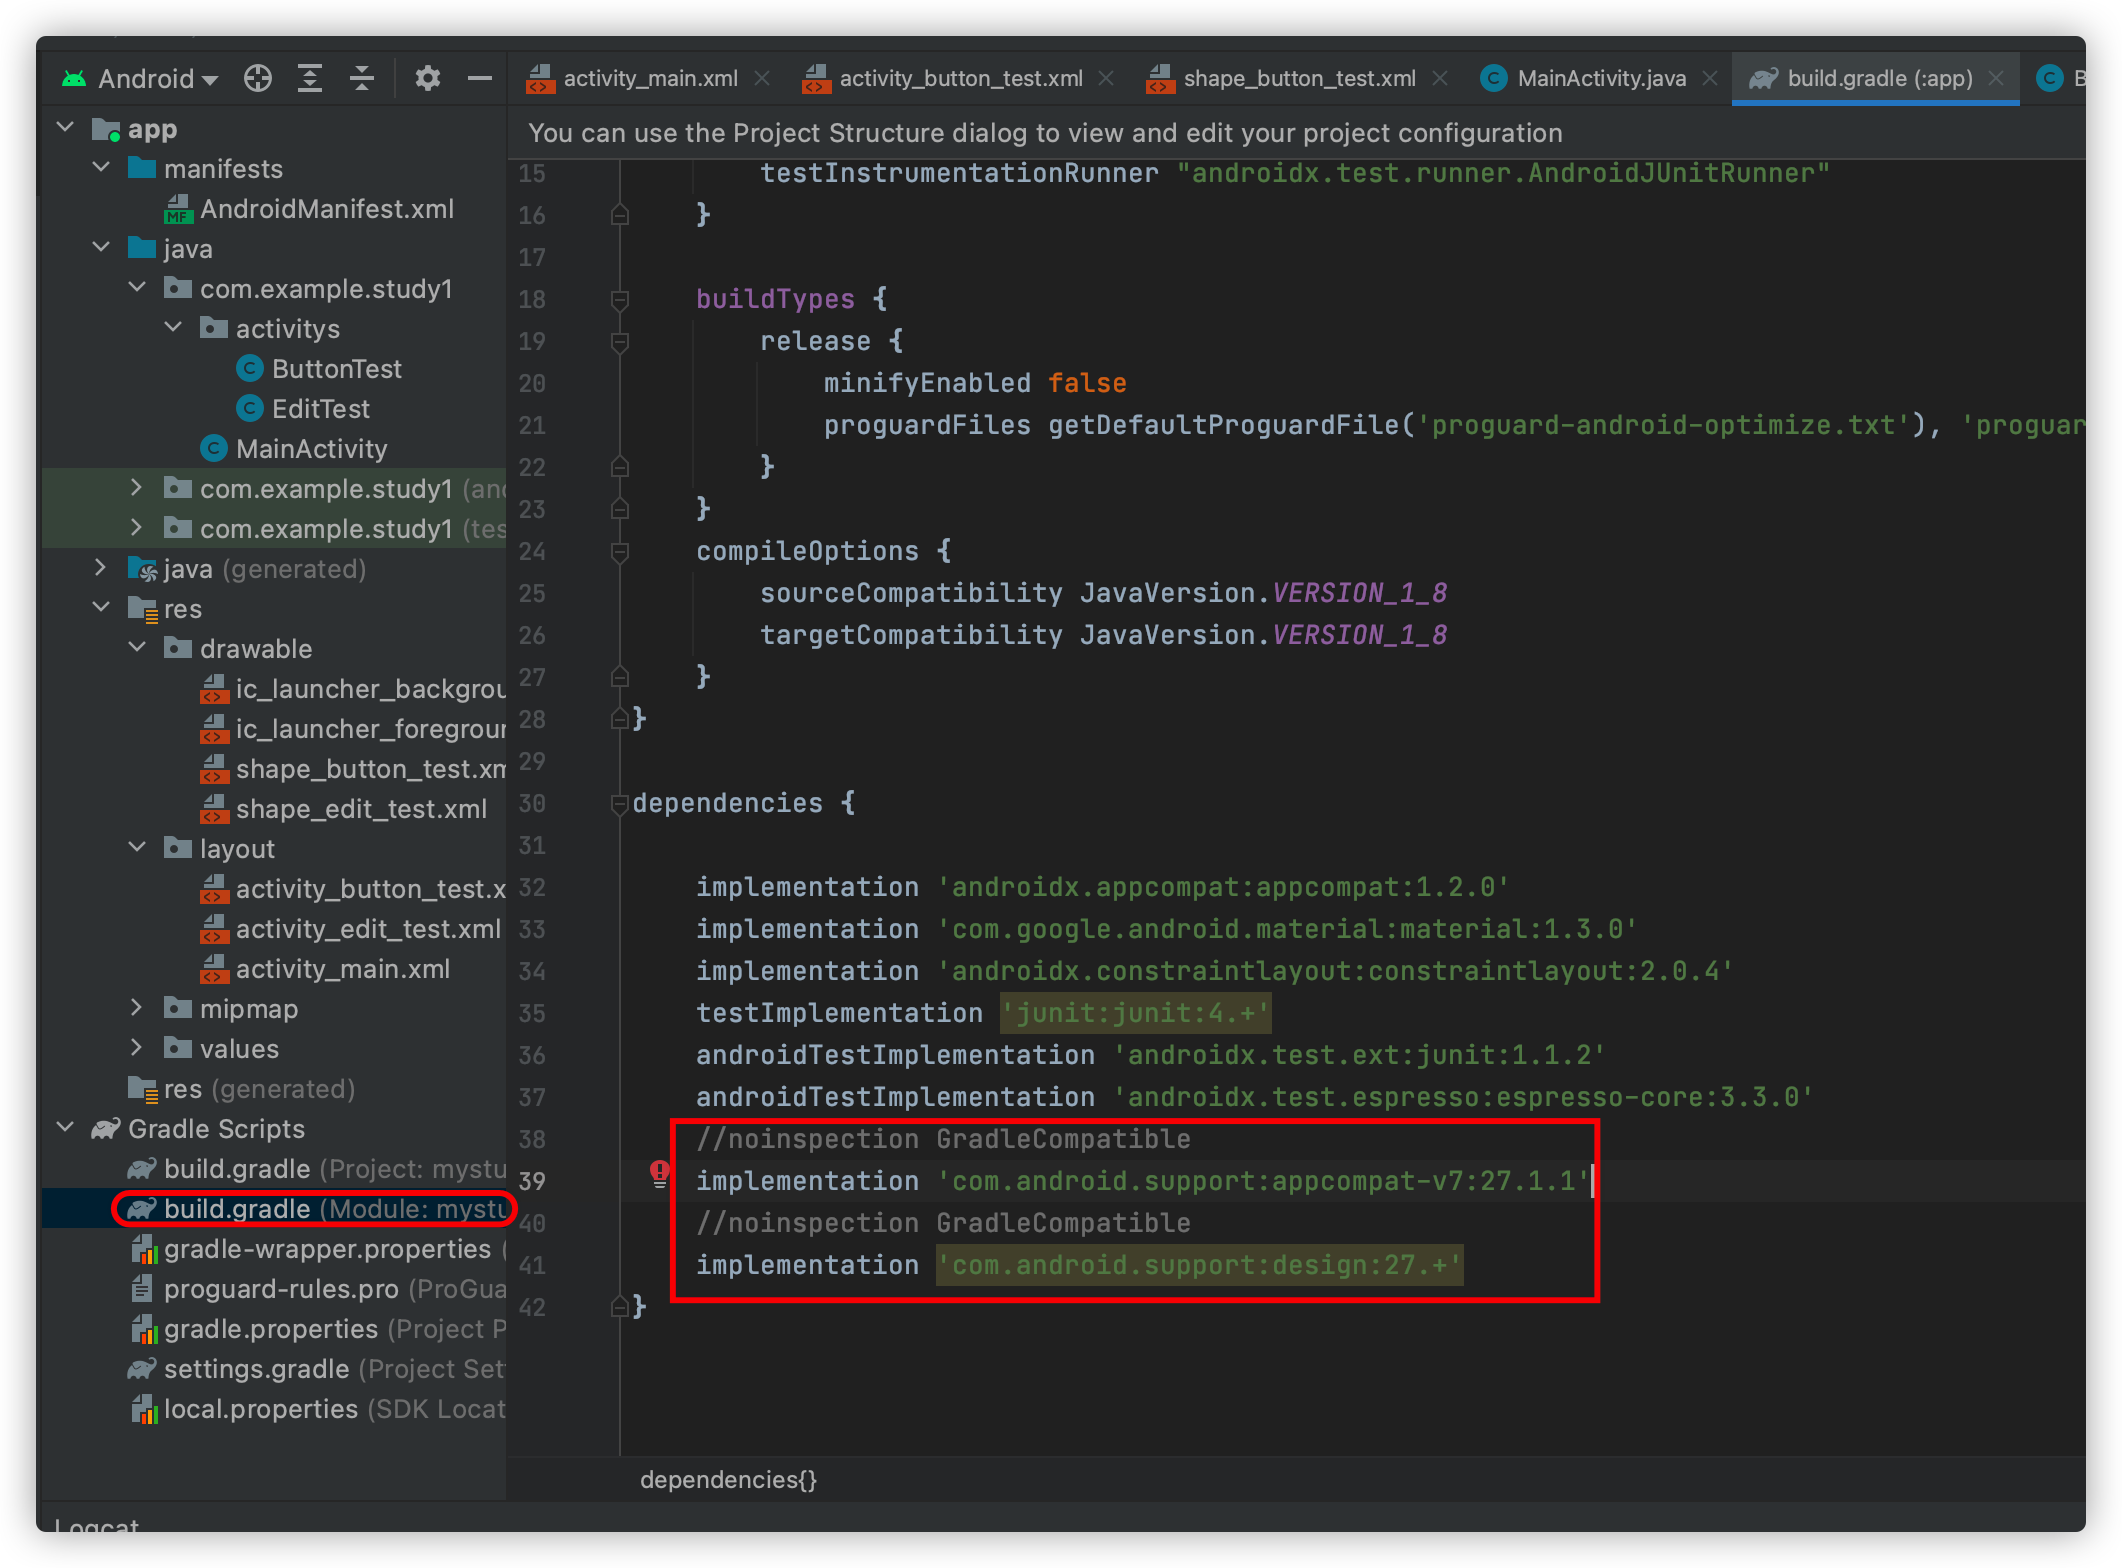2122x1568 pixels.
Task: Click the design:27.+ dependency string
Action: click(x=1199, y=1265)
